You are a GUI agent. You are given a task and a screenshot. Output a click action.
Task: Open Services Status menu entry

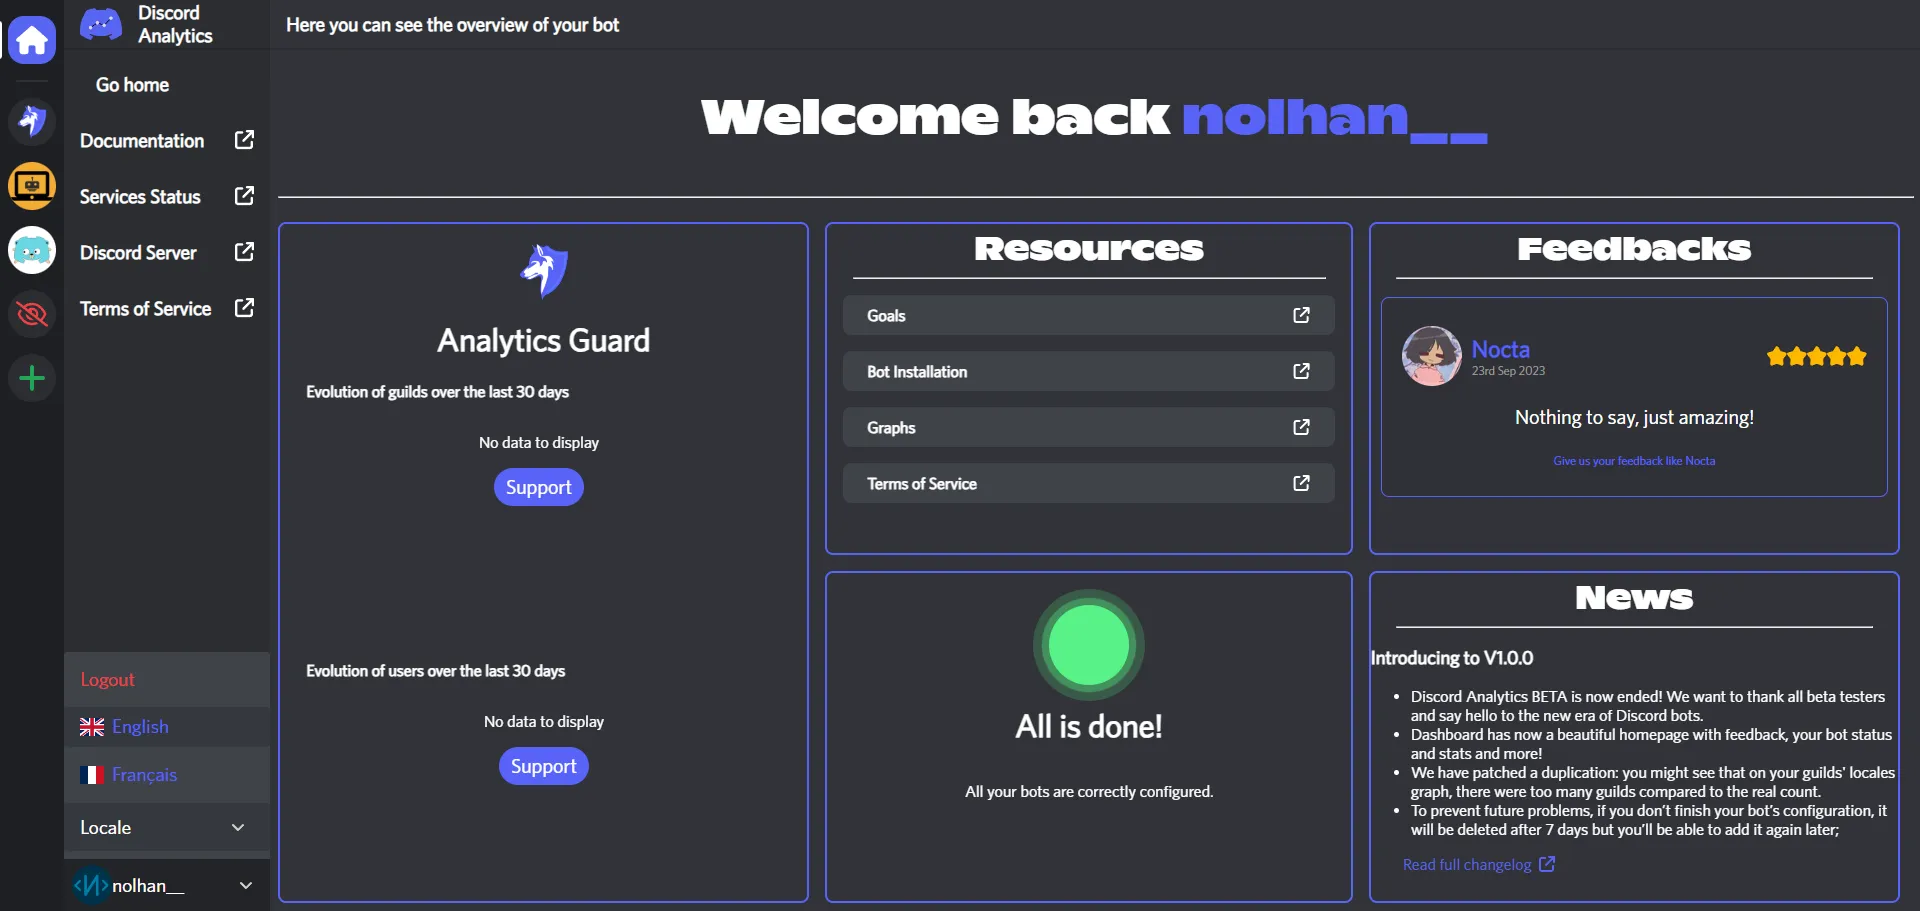pos(140,197)
